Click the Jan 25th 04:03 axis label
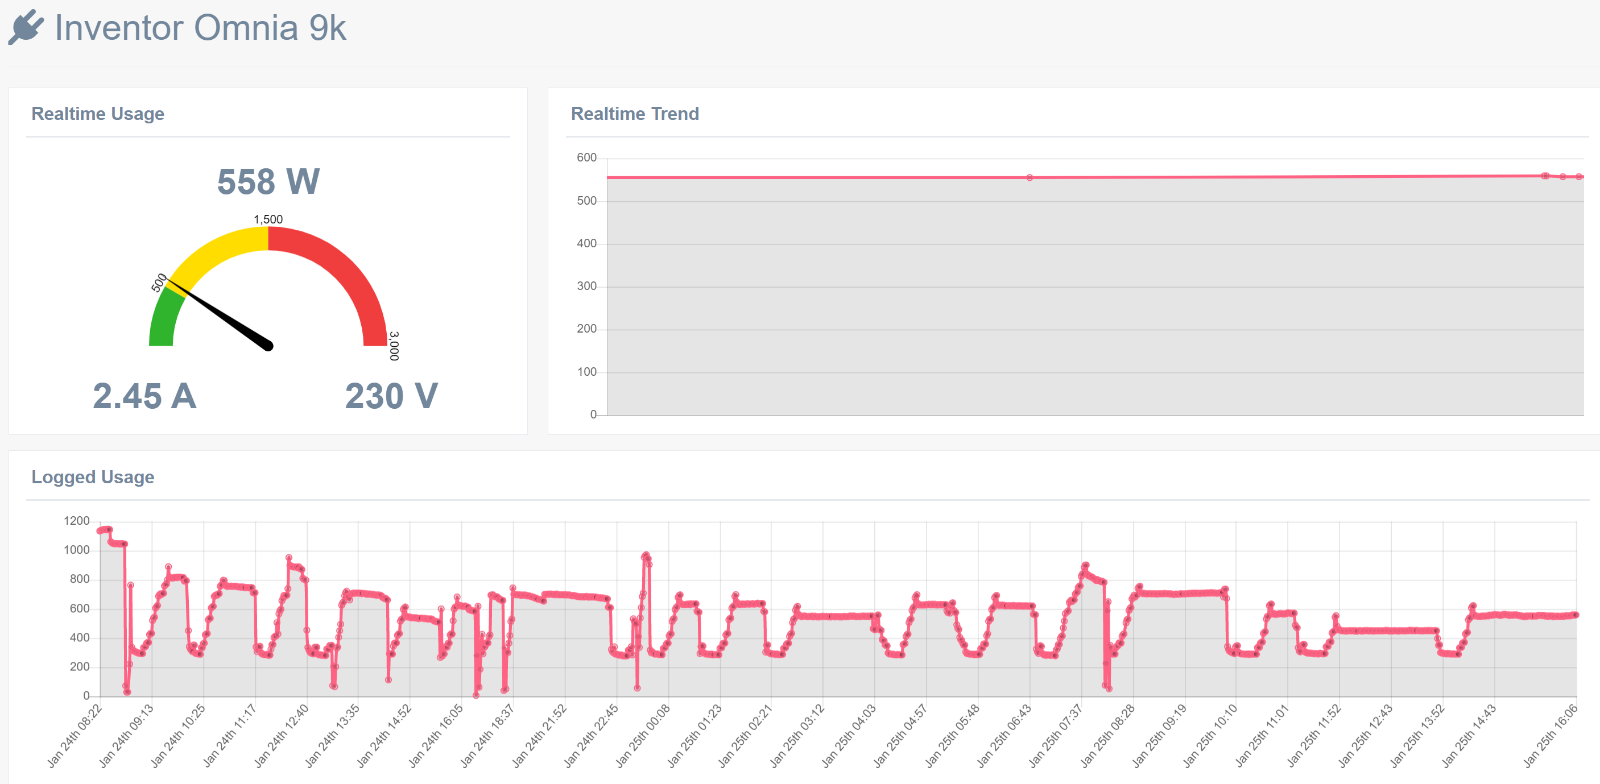This screenshot has height=784, width=1600. click(x=849, y=735)
